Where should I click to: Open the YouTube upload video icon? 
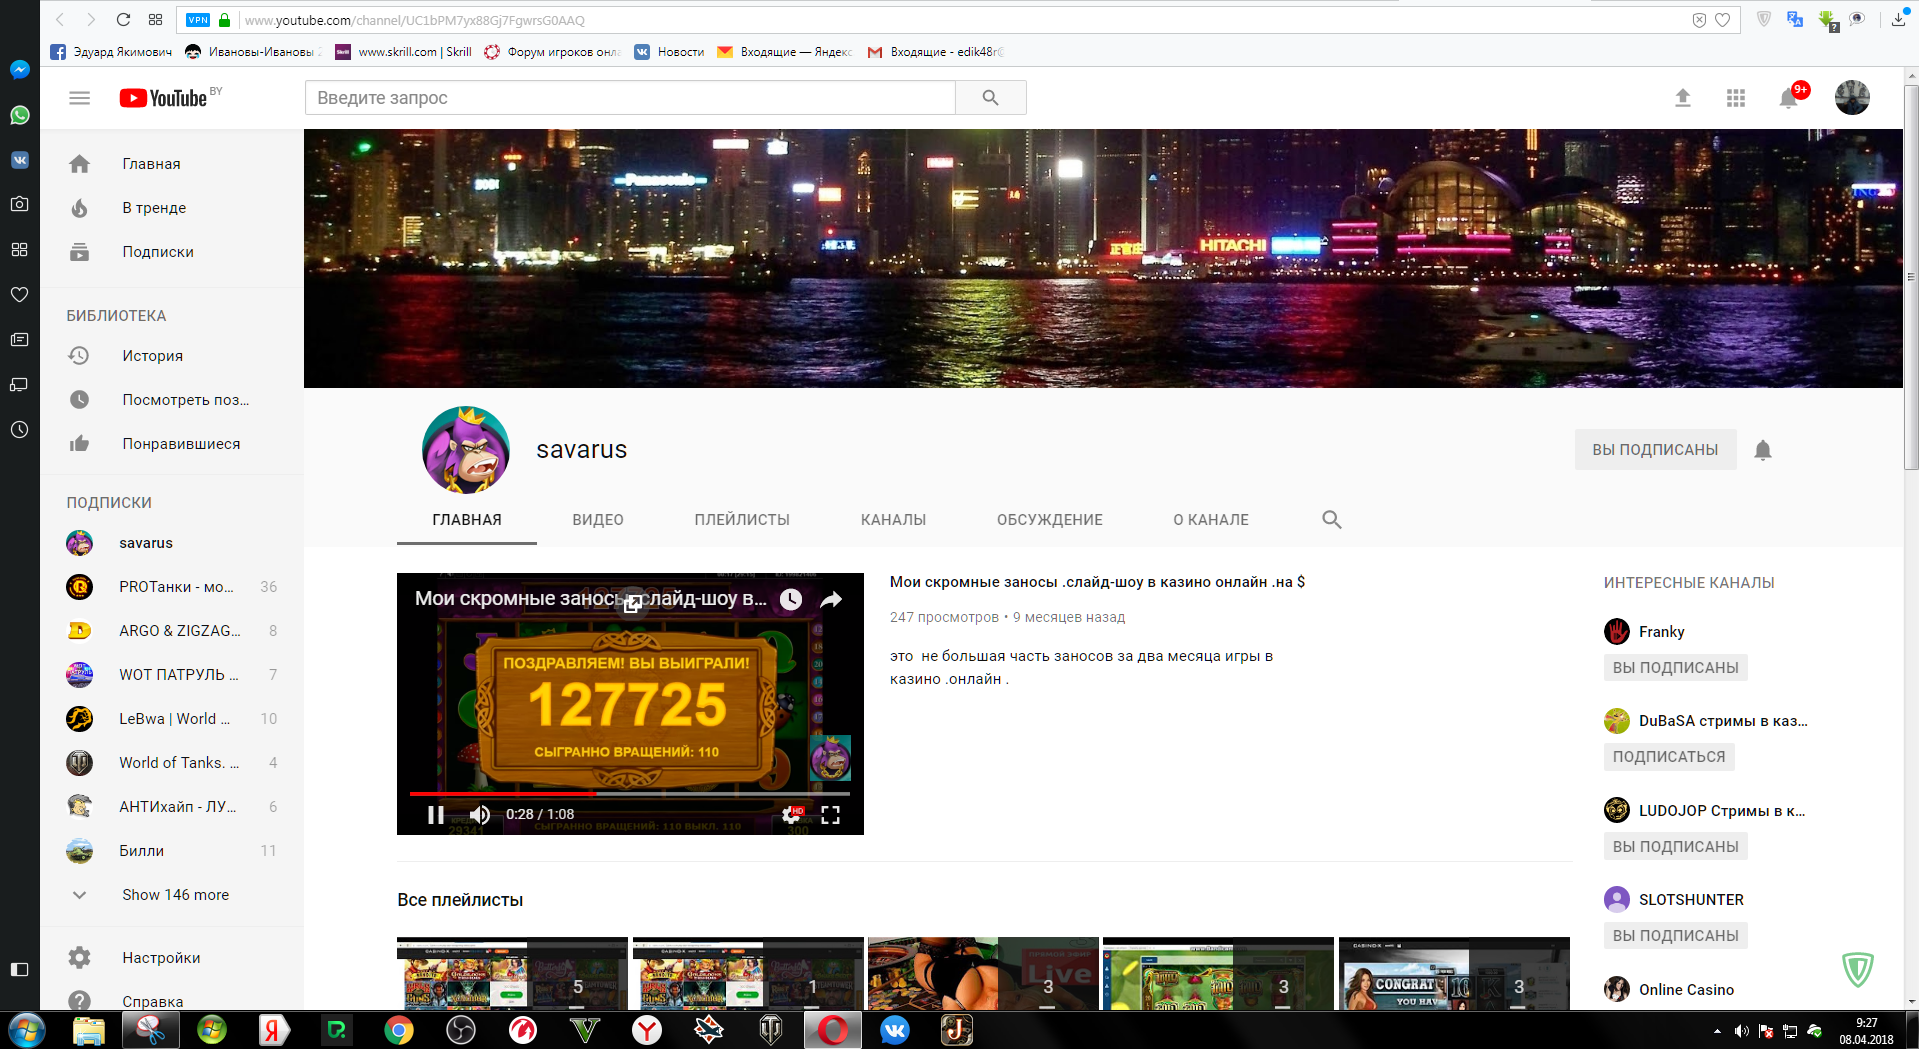pos(1682,98)
